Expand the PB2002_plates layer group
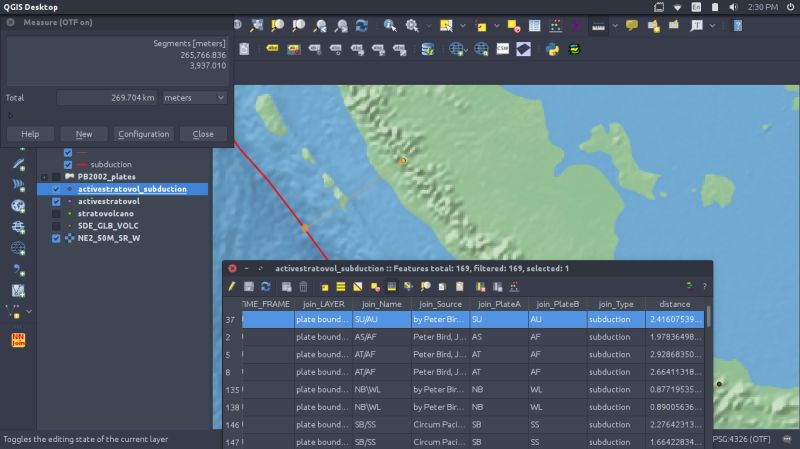The image size is (800, 449). point(44,177)
